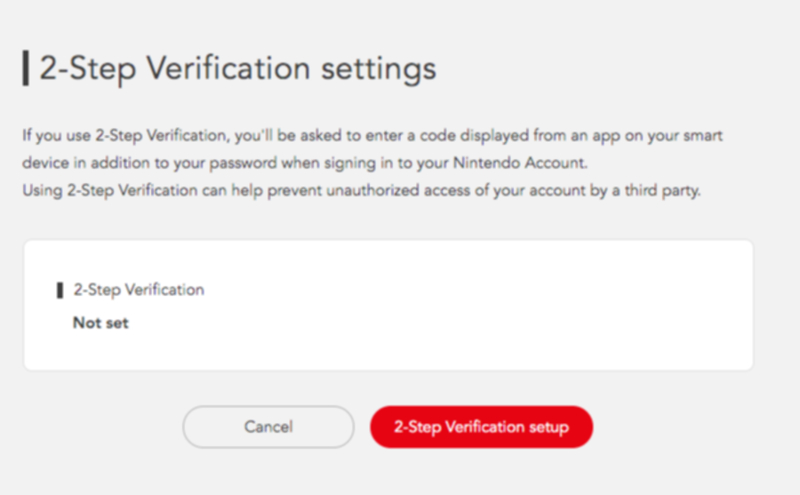
Task: Start the red 2-Step Verification setup
Action: click(x=481, y=427)
